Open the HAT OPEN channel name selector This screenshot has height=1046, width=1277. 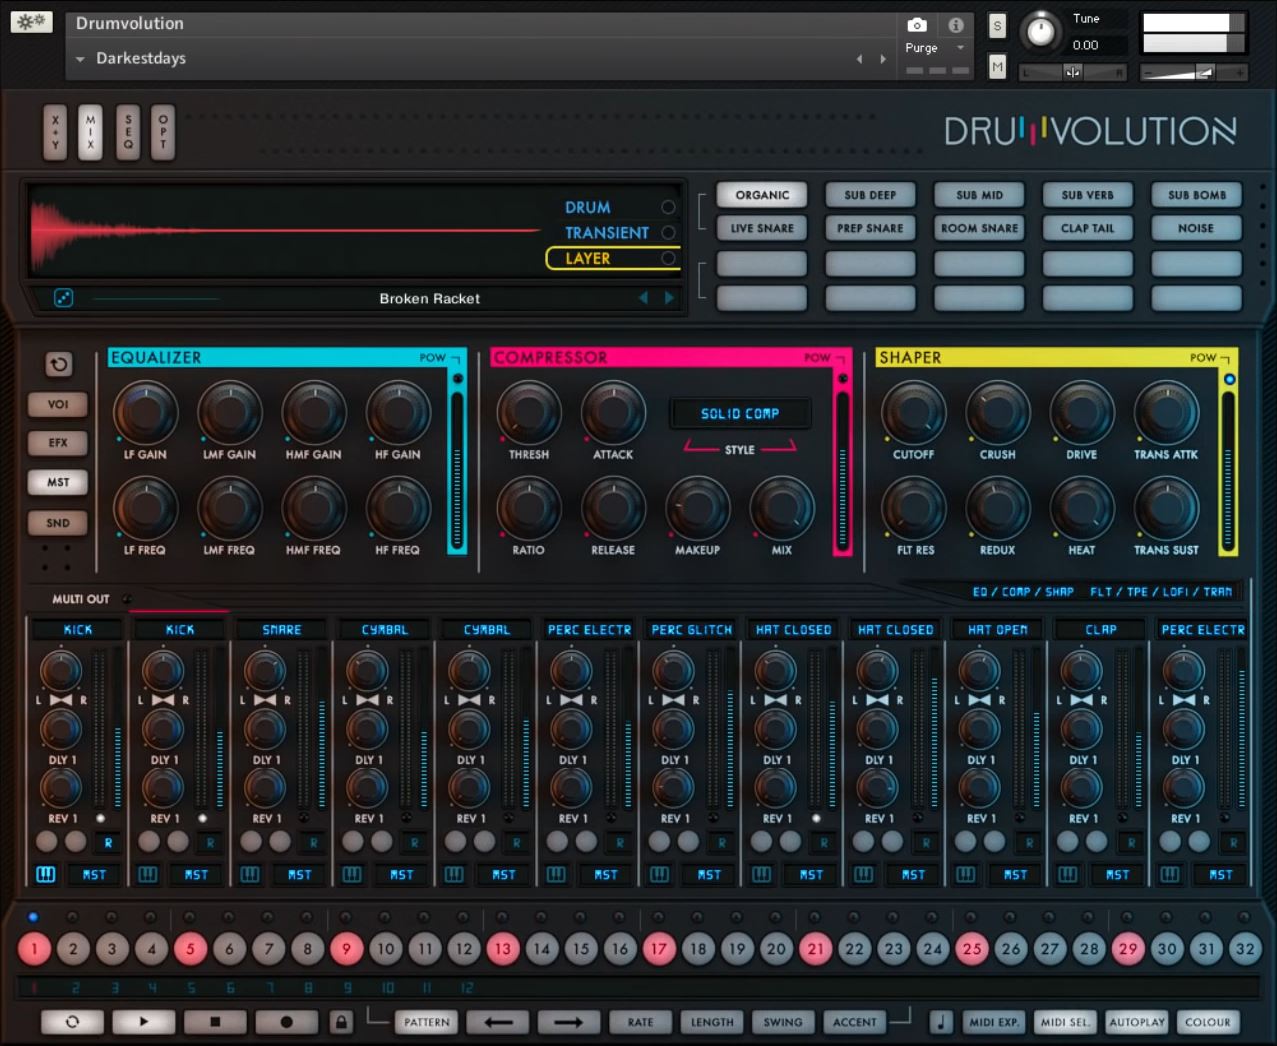tap(998, 630)
